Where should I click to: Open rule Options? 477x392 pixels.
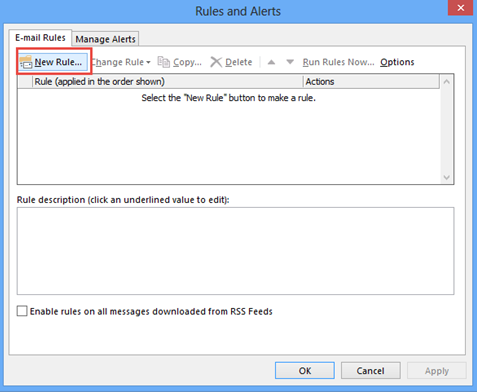397,62
